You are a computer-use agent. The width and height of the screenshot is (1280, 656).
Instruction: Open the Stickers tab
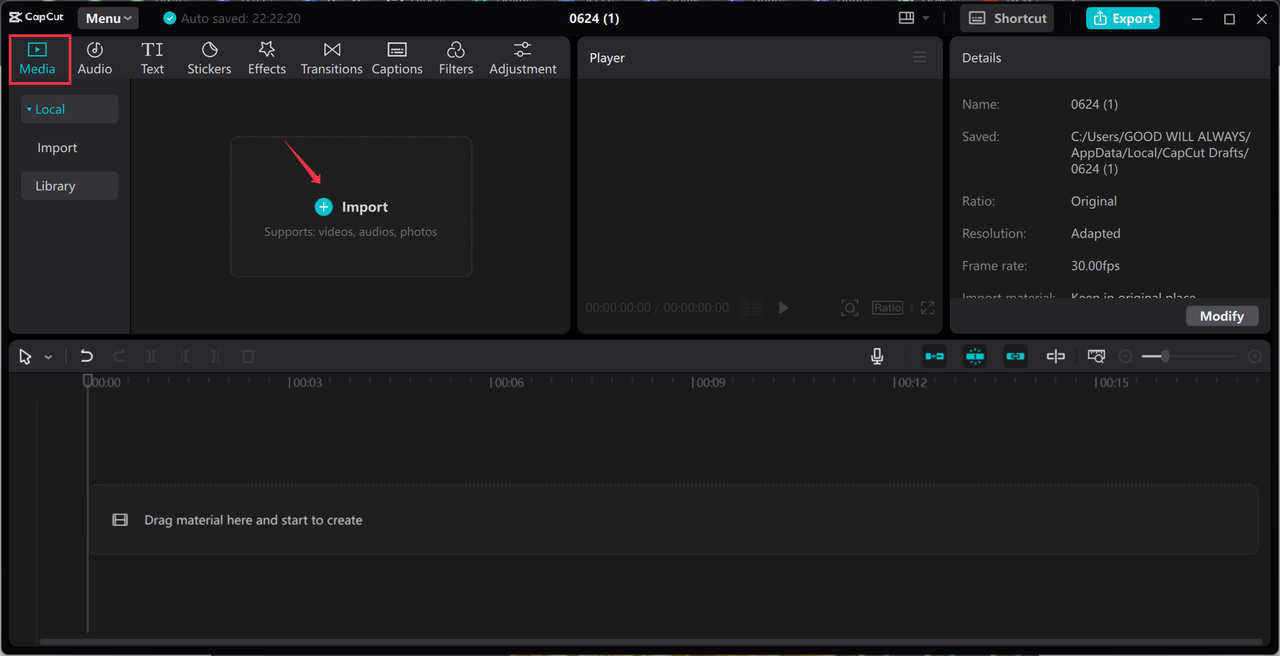coord(209,58)
